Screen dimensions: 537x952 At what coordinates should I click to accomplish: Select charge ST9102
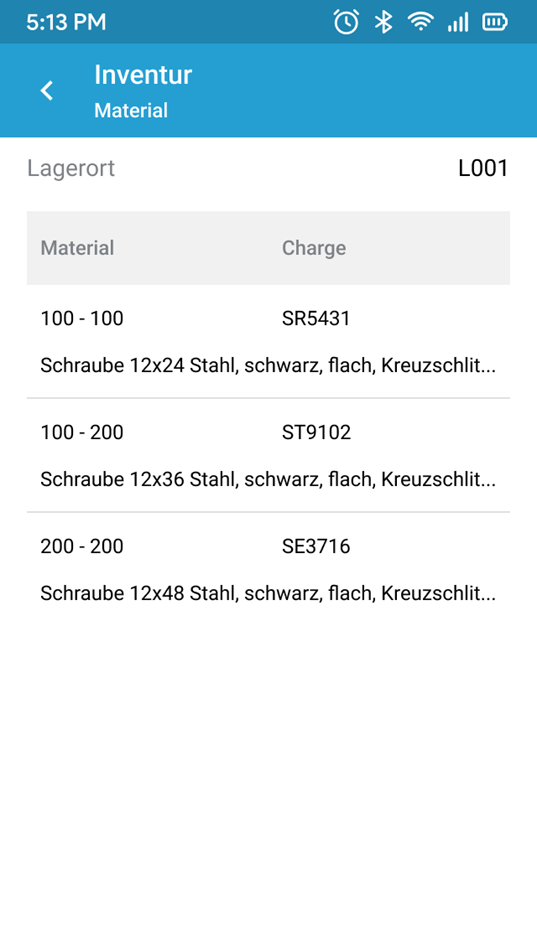click(316, 432)
